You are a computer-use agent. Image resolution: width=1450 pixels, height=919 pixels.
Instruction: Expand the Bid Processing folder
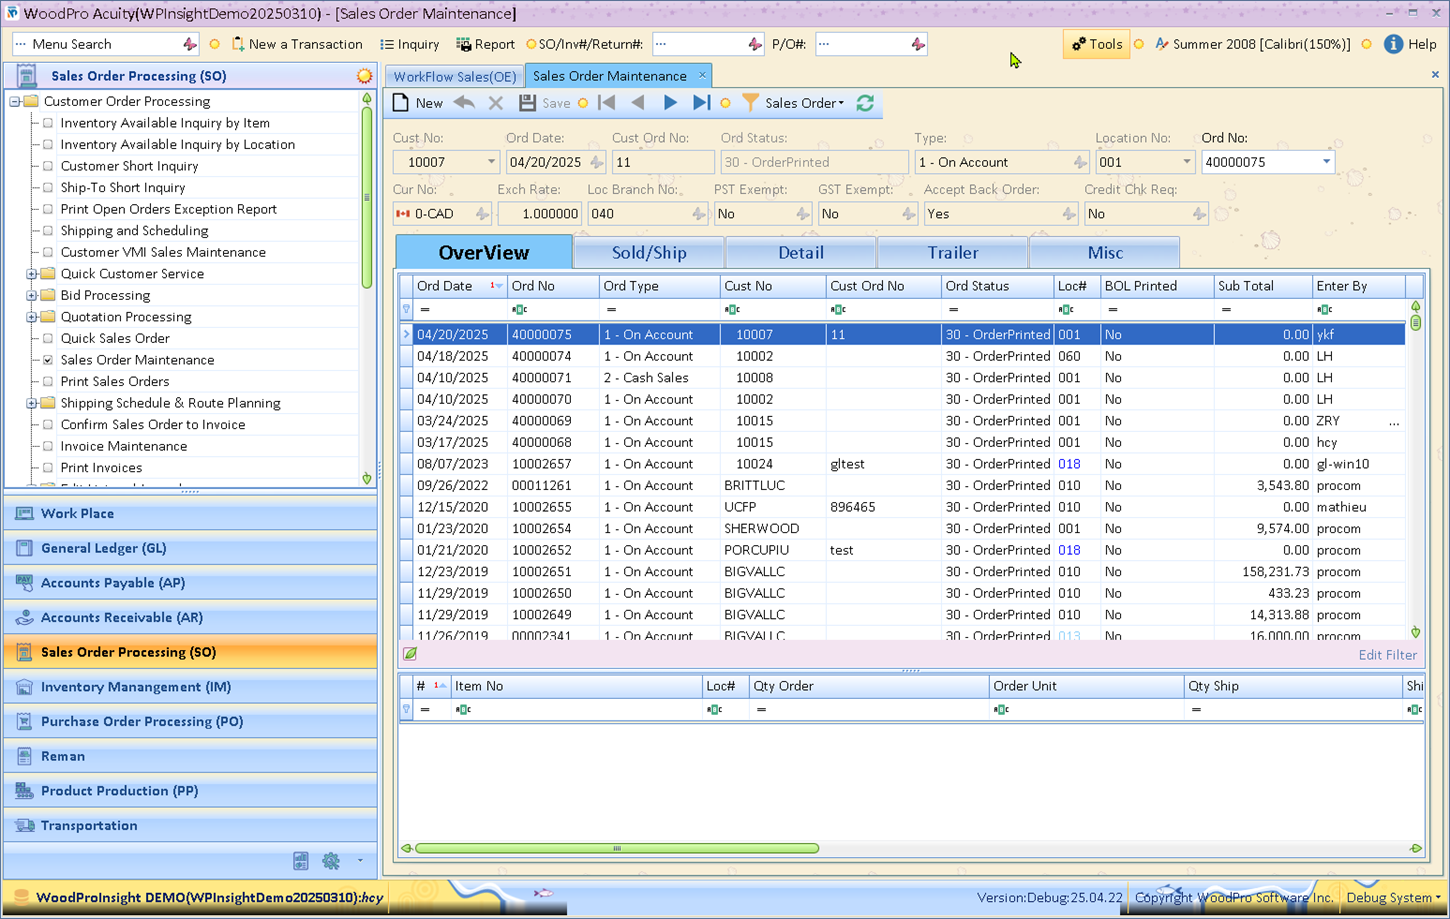(32, 295)
